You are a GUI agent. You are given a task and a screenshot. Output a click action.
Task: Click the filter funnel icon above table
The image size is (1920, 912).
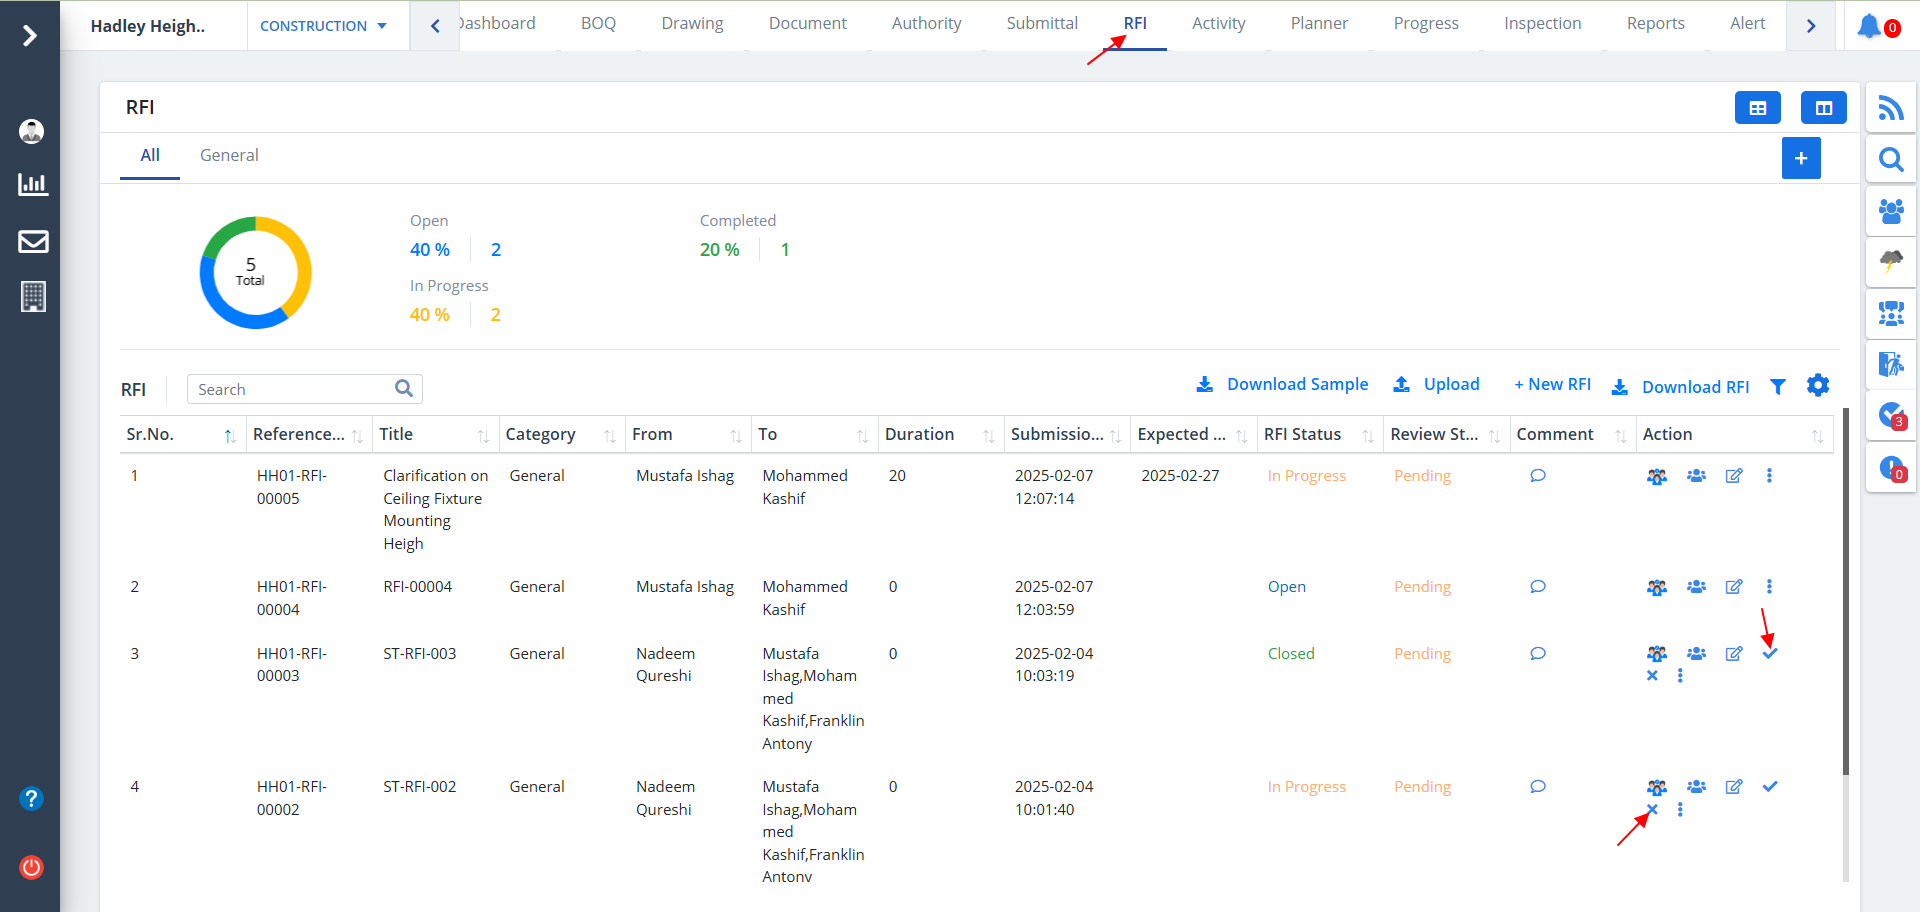click(x=1777, y=387)
